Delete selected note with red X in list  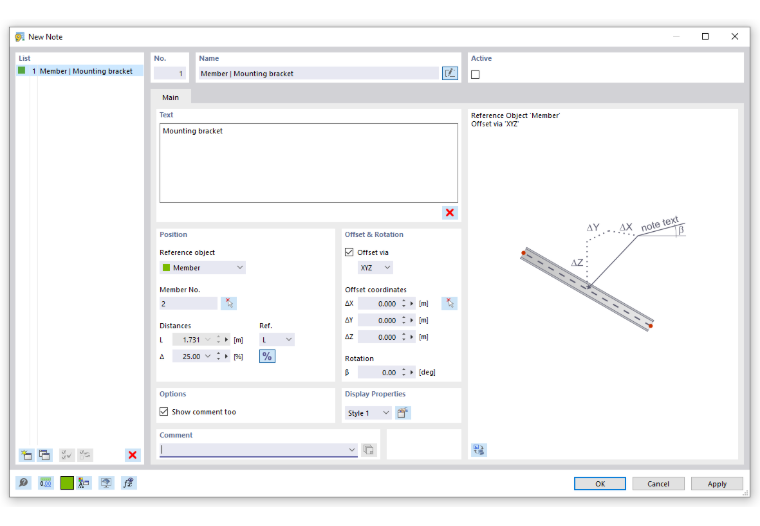(132, 455)
